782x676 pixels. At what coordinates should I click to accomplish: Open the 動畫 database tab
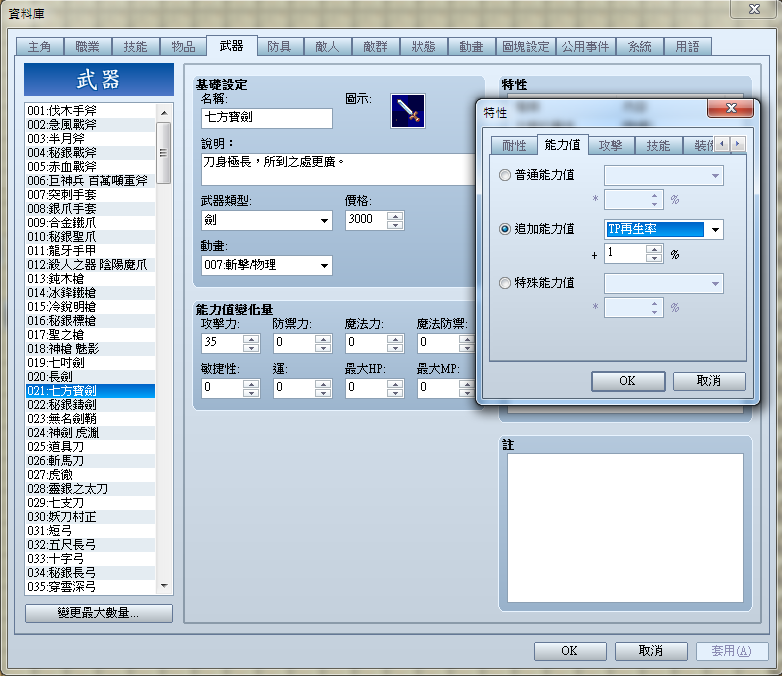tap(471, 47)
